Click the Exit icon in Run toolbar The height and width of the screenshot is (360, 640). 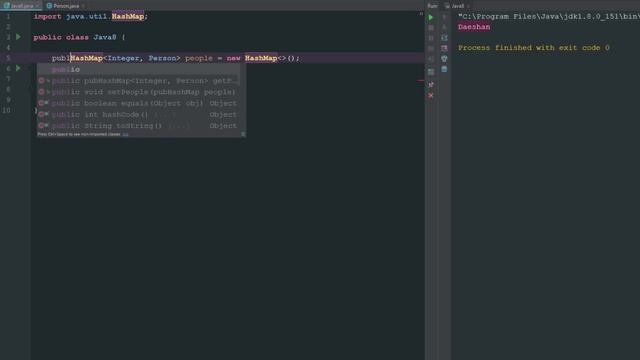point(431,59)
